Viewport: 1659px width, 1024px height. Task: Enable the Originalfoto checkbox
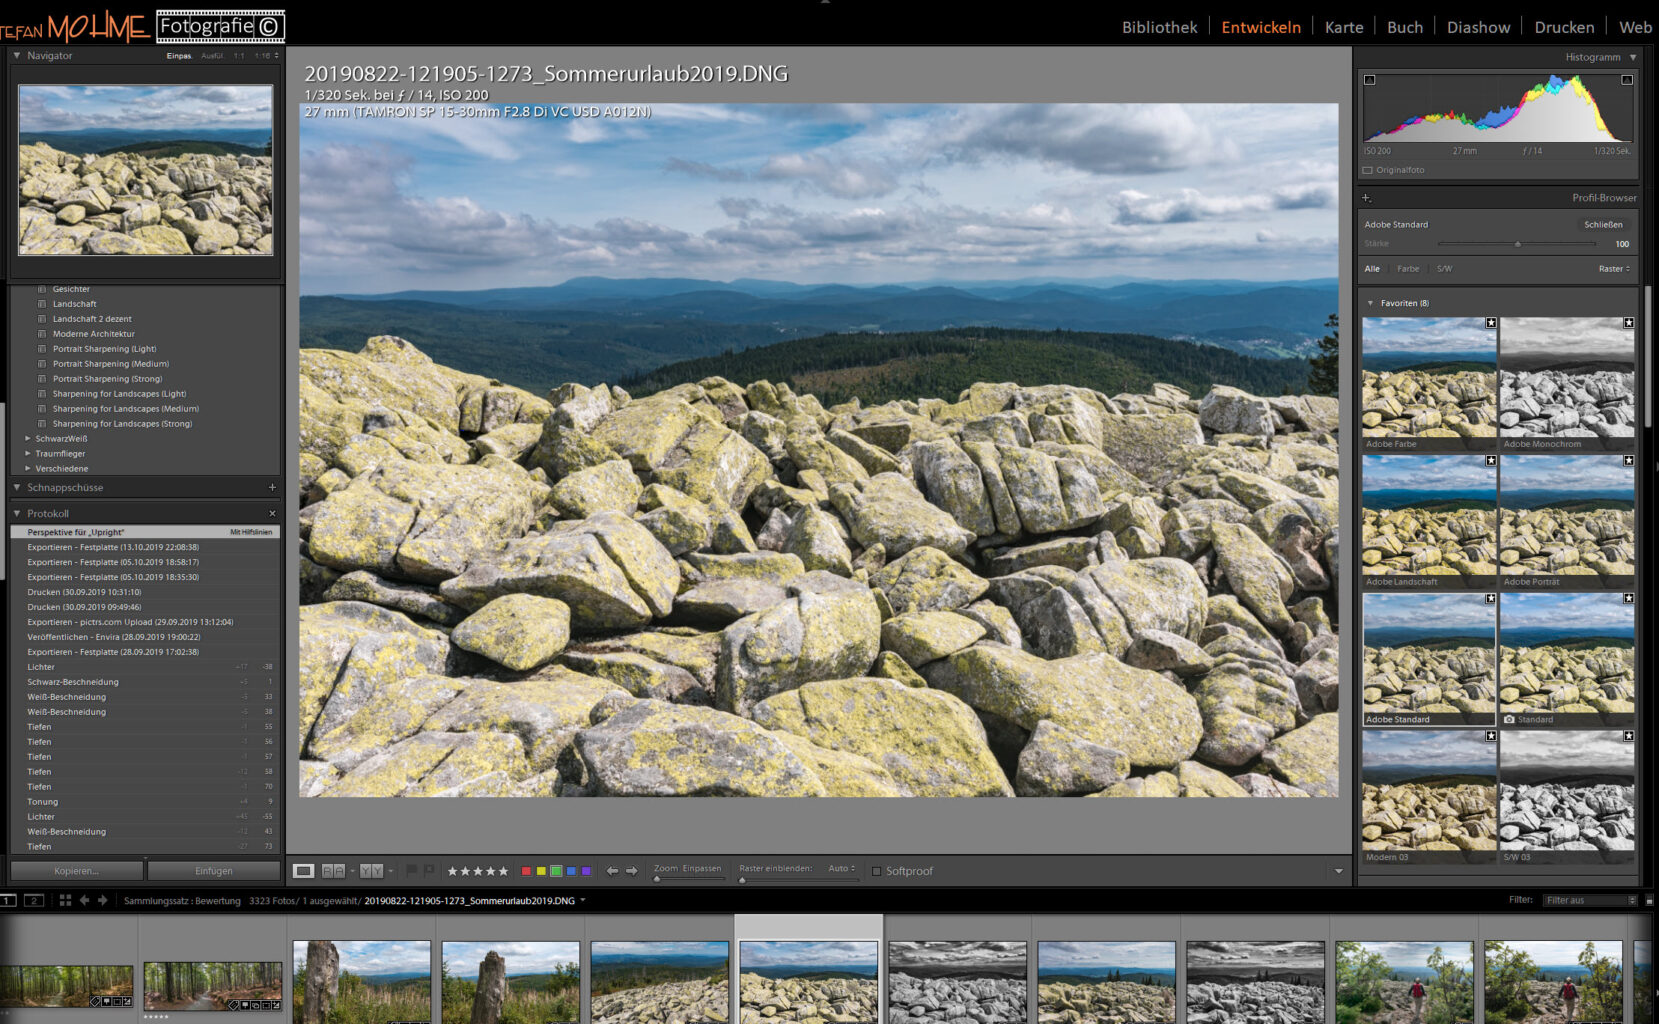(x=1368, y=170)
